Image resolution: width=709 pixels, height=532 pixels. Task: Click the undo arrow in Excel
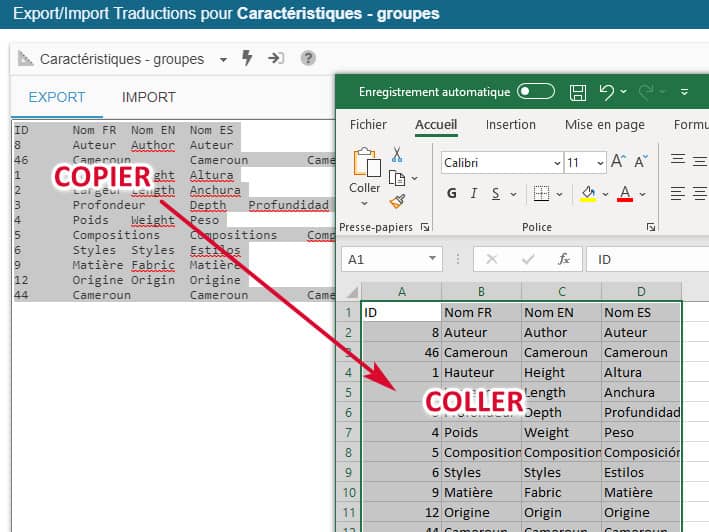tap(606, 92)
